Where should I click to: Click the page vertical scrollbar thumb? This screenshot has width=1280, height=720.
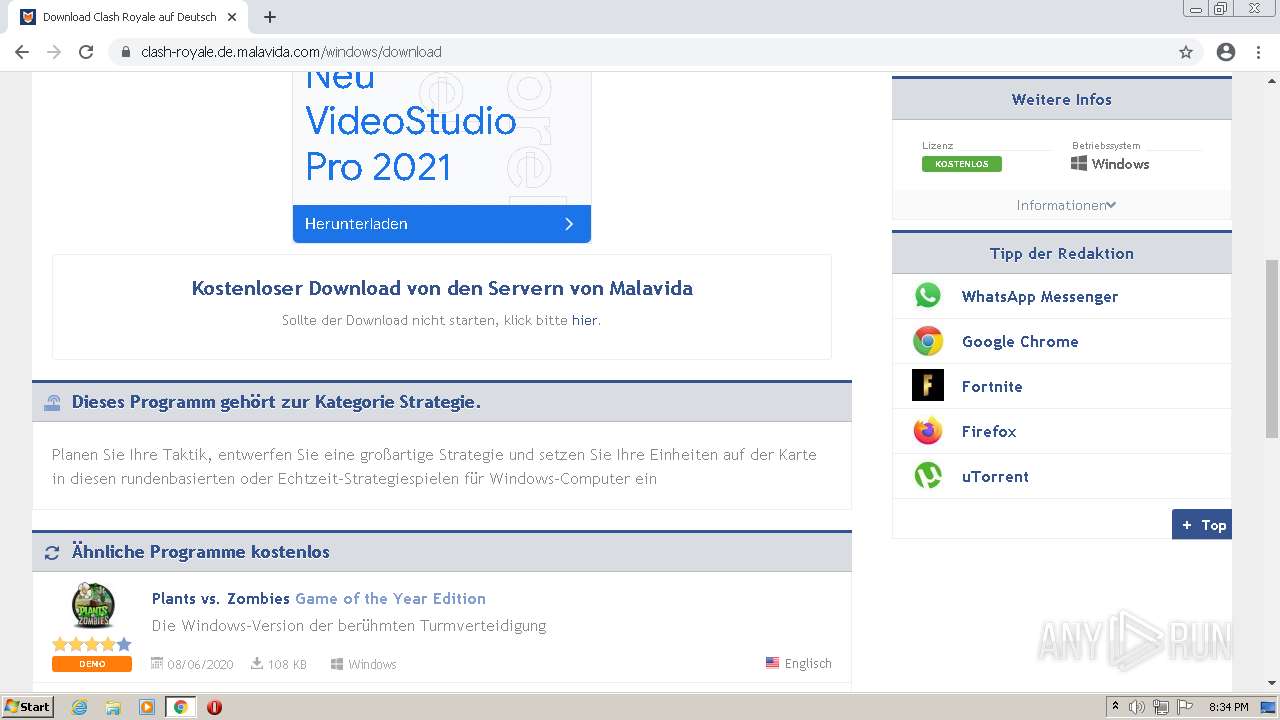click(1272, 348)
